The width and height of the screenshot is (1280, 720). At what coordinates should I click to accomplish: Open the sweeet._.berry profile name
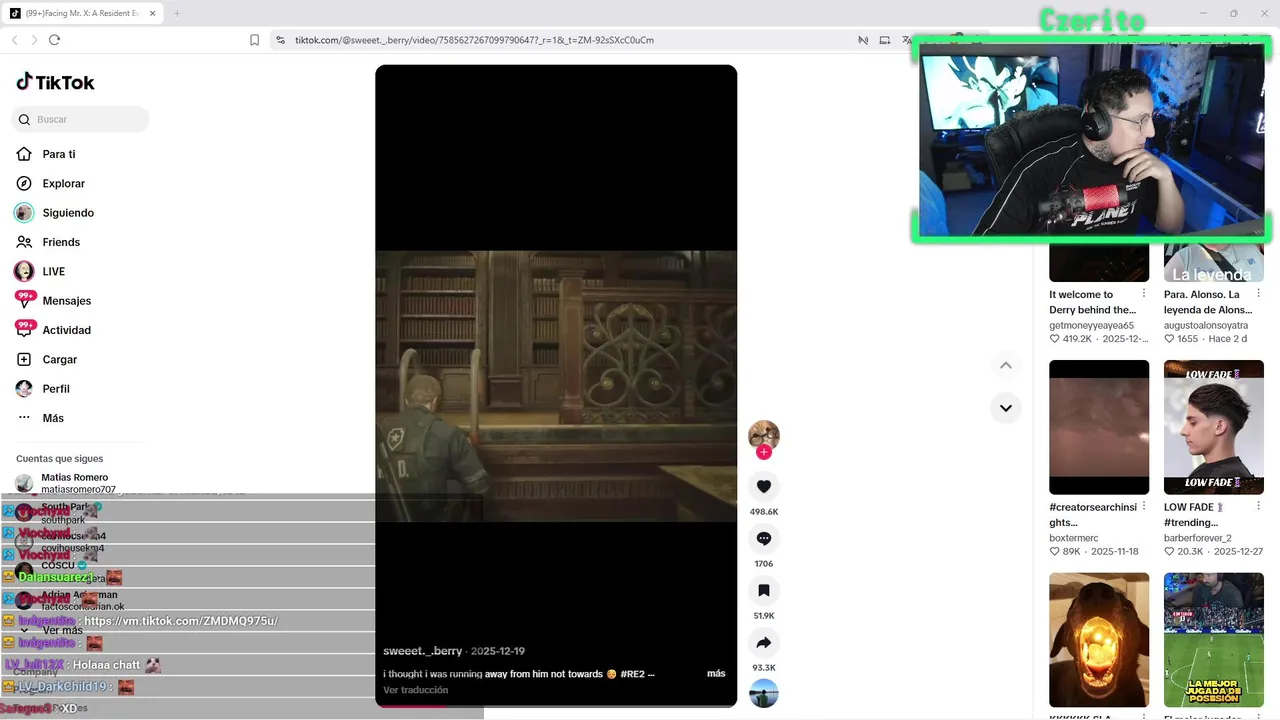[423, 651]
